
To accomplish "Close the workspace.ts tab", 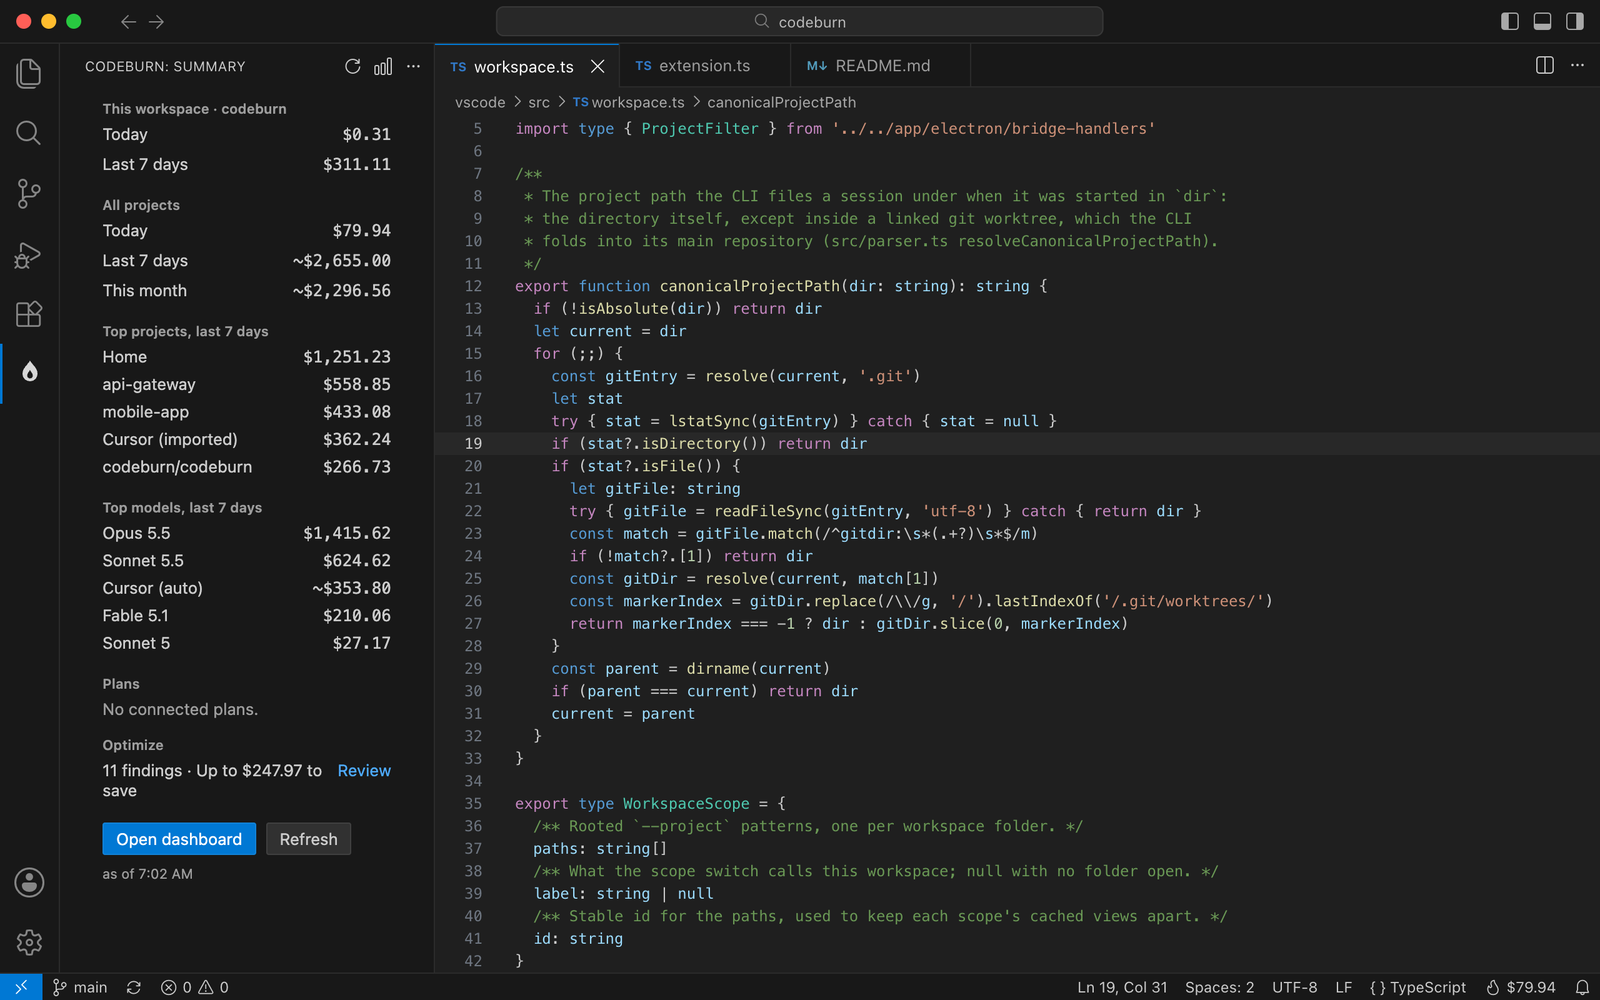I will coord(598,66).
